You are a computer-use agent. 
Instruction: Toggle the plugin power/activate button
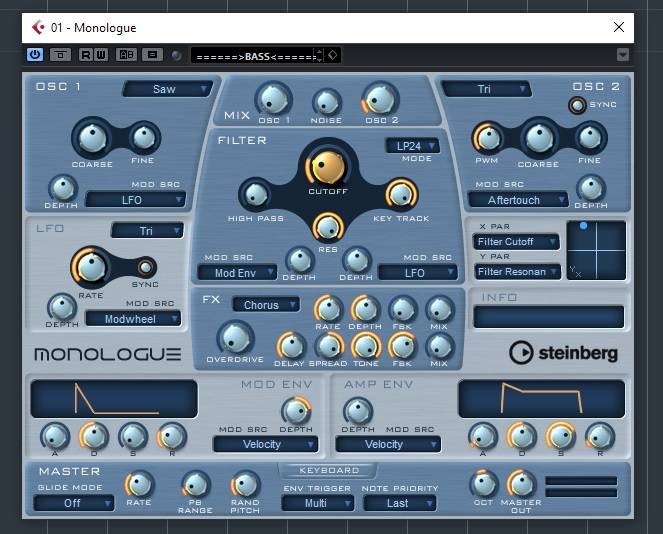35,55
